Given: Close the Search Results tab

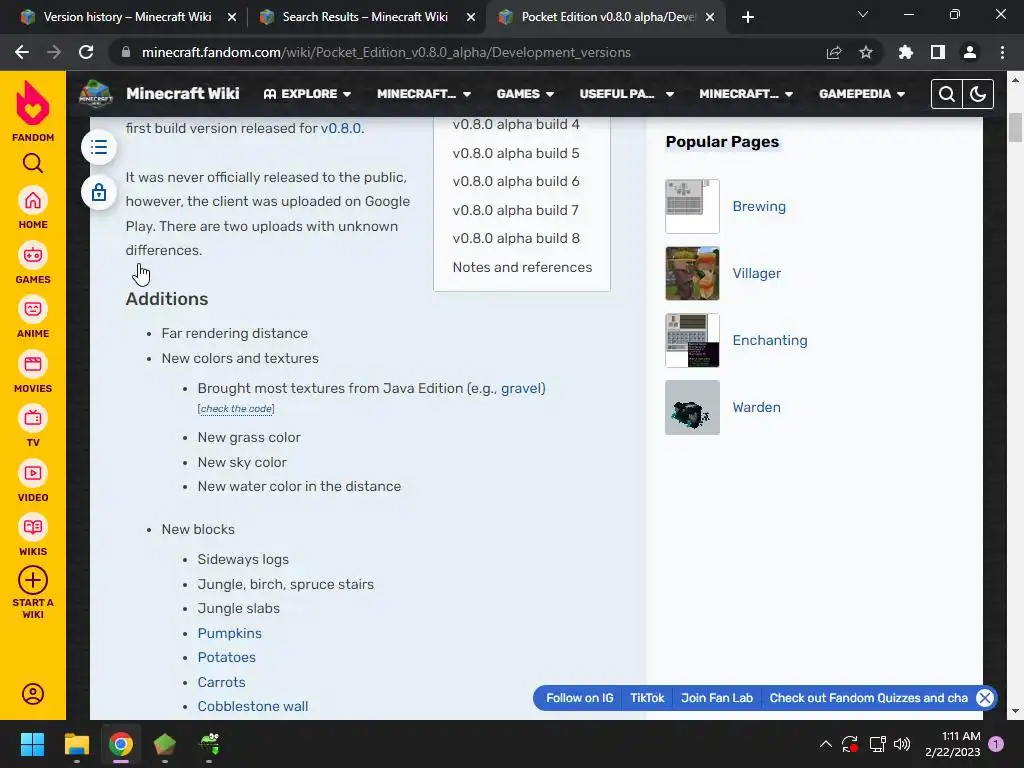Looking at the screenshot, I should pyautogui.click(x=471, y=18).
